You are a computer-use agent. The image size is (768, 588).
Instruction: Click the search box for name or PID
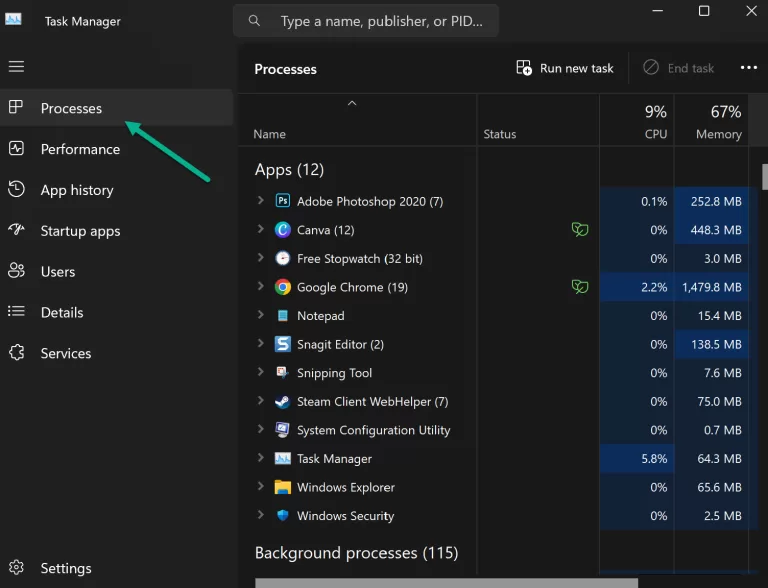click(x=366, y=21)
